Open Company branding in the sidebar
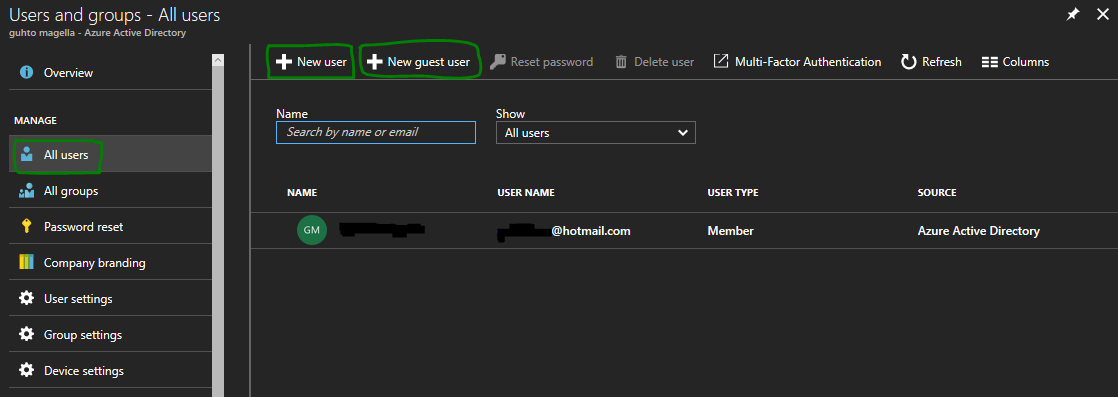Image resolution: width=1118 pixels, height=397 pixels. tap(111, 262)
